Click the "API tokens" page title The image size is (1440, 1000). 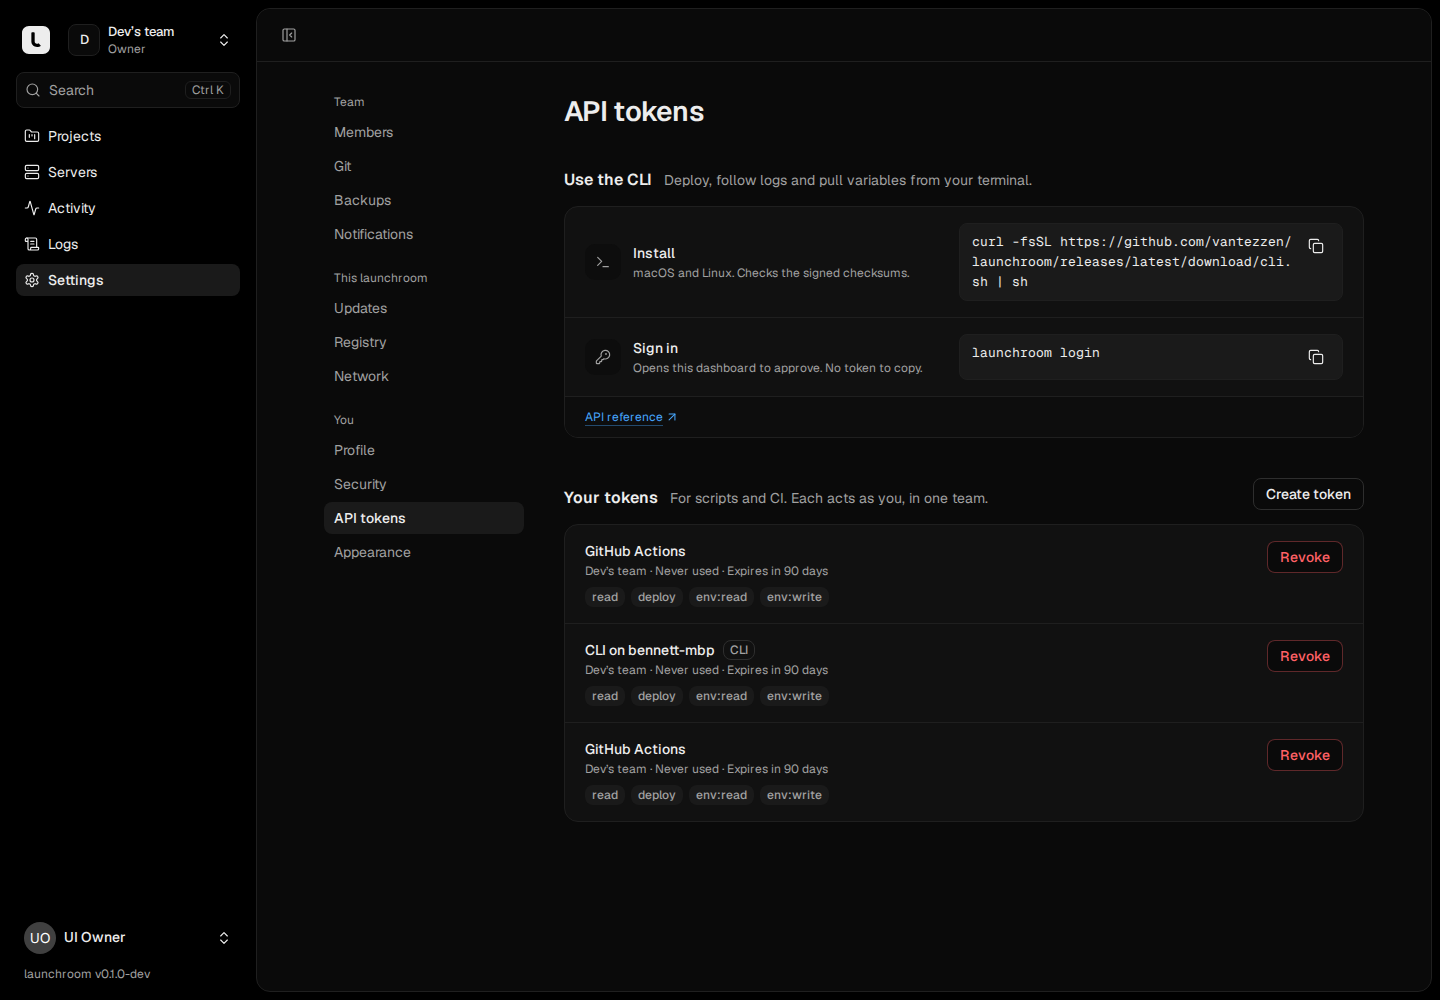tap(634, 111)
